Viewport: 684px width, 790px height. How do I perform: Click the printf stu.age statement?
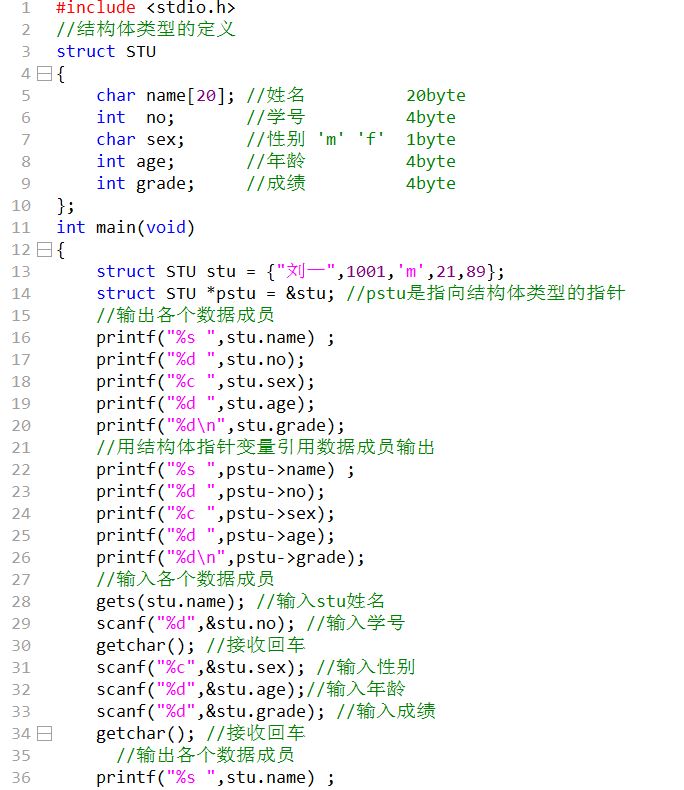click(206, 404)
